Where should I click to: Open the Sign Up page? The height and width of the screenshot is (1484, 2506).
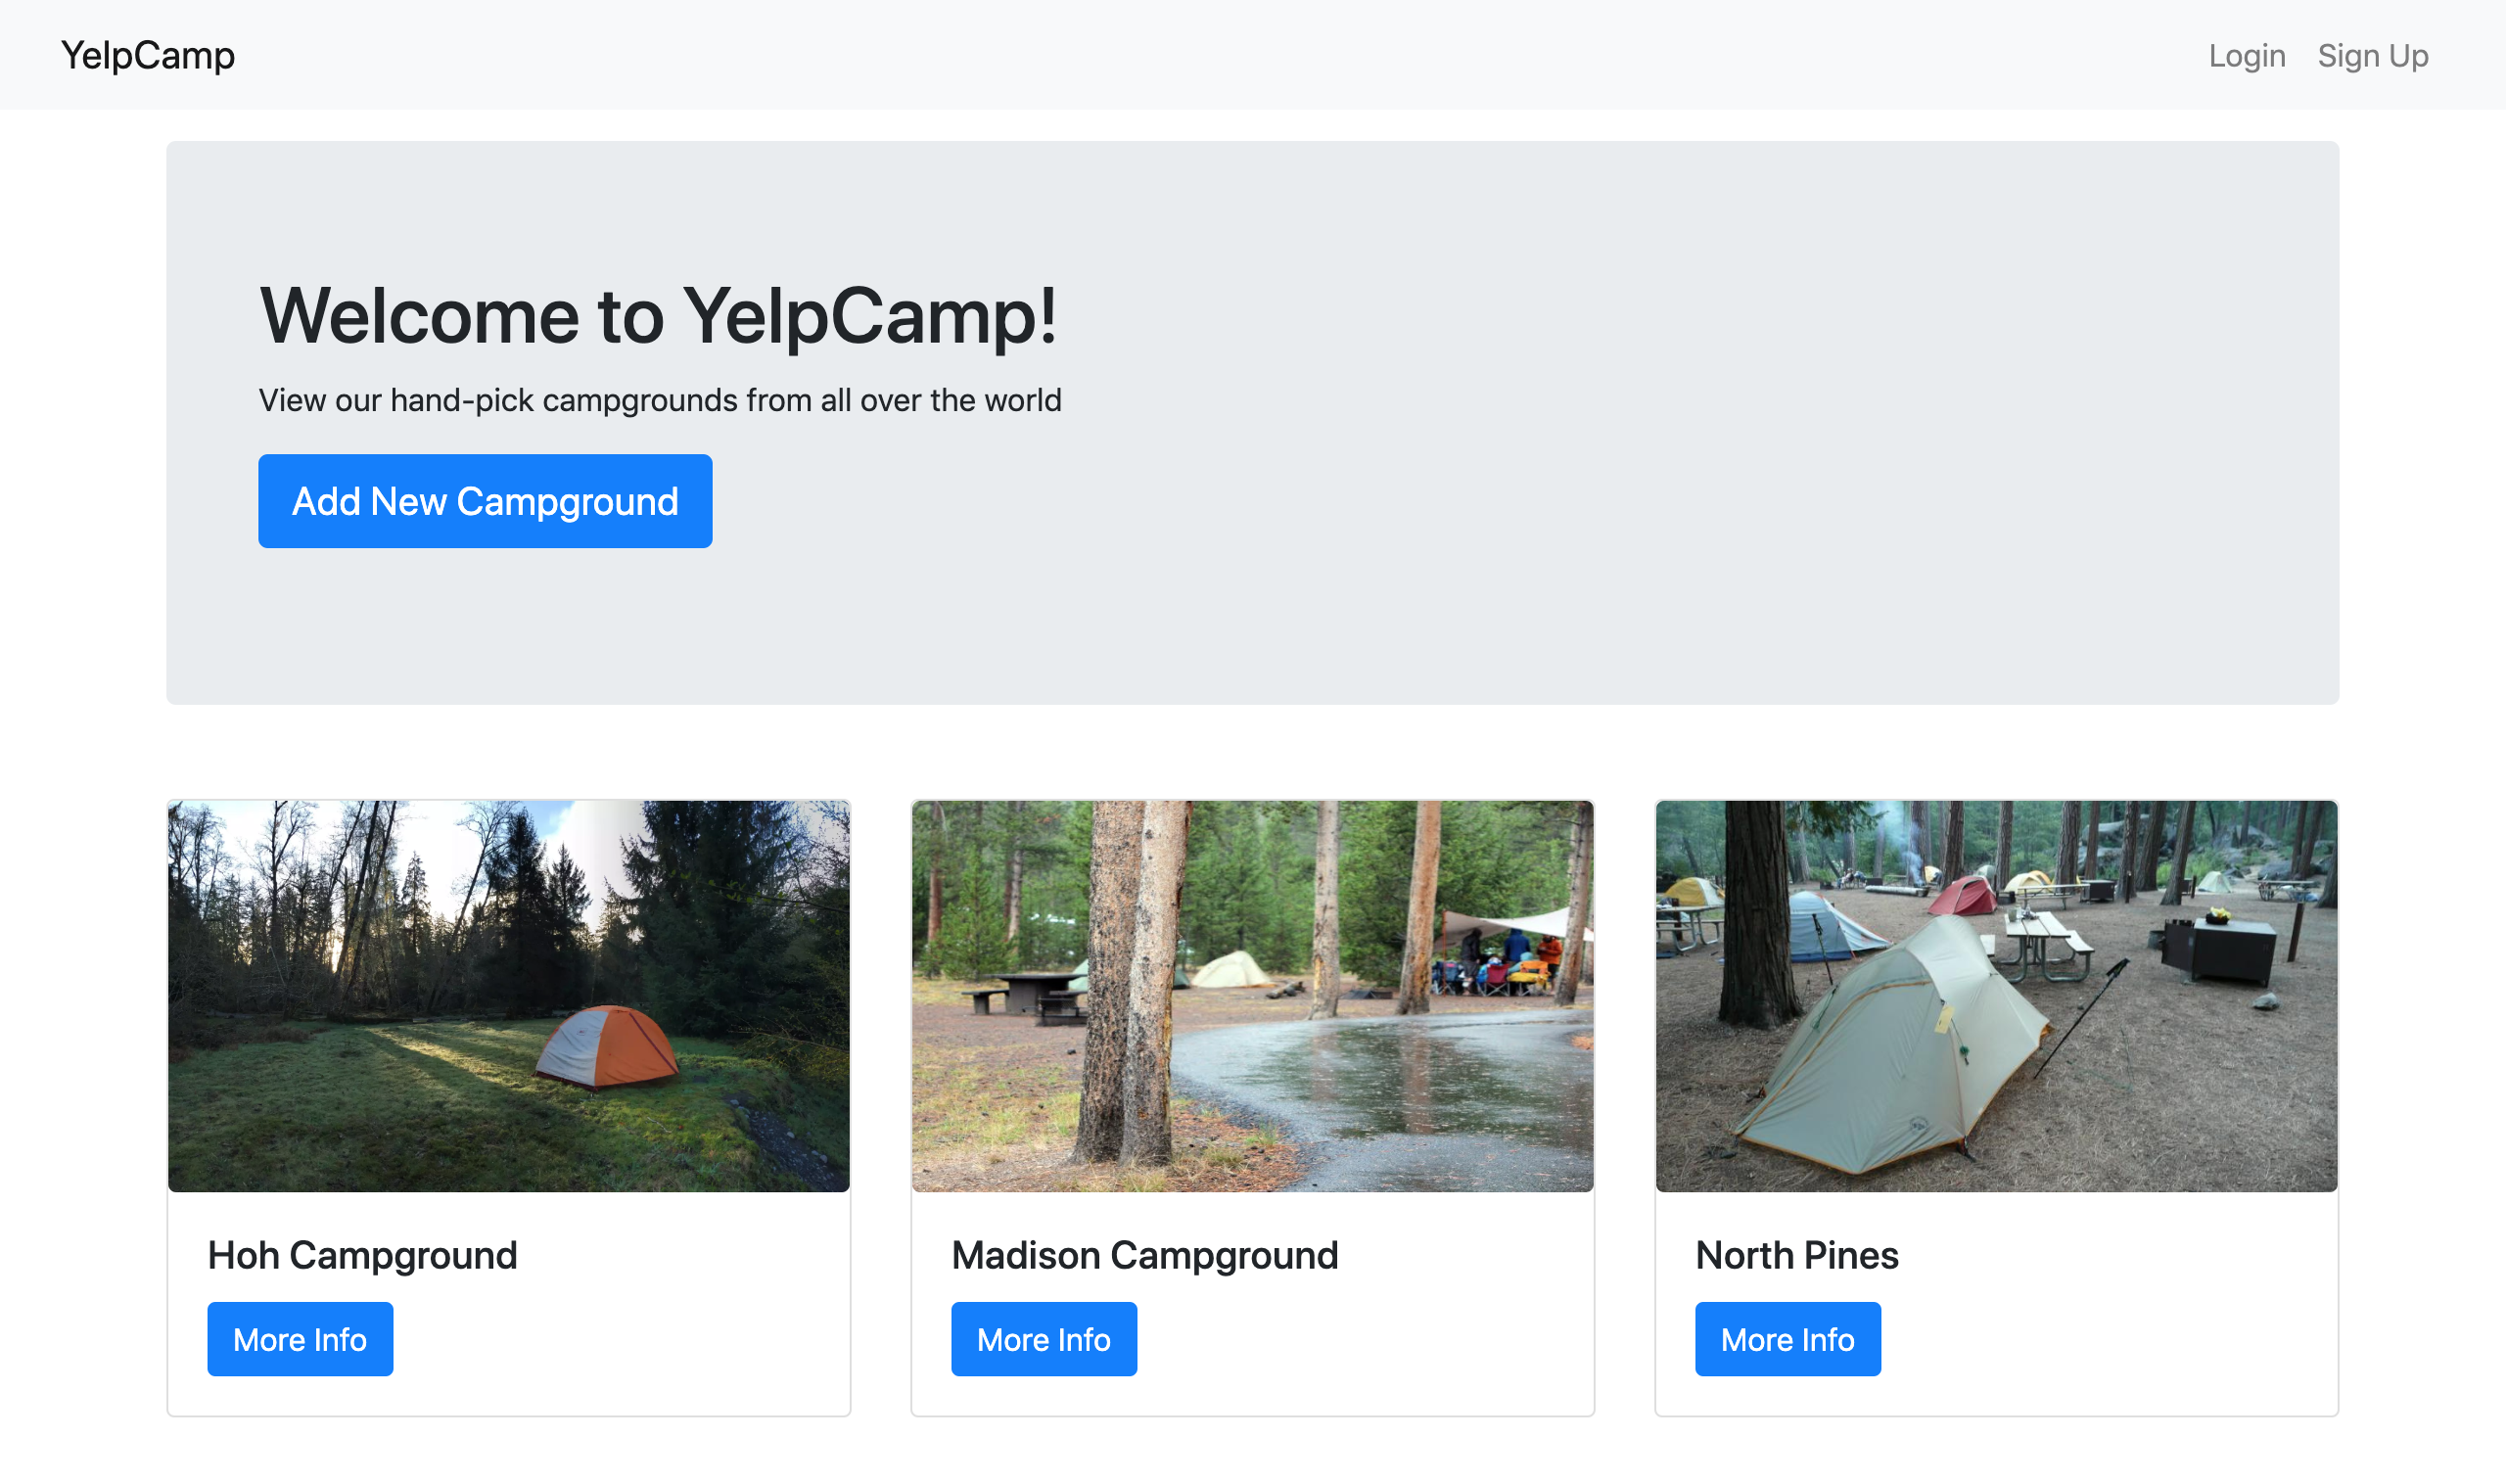[2373, 55]
